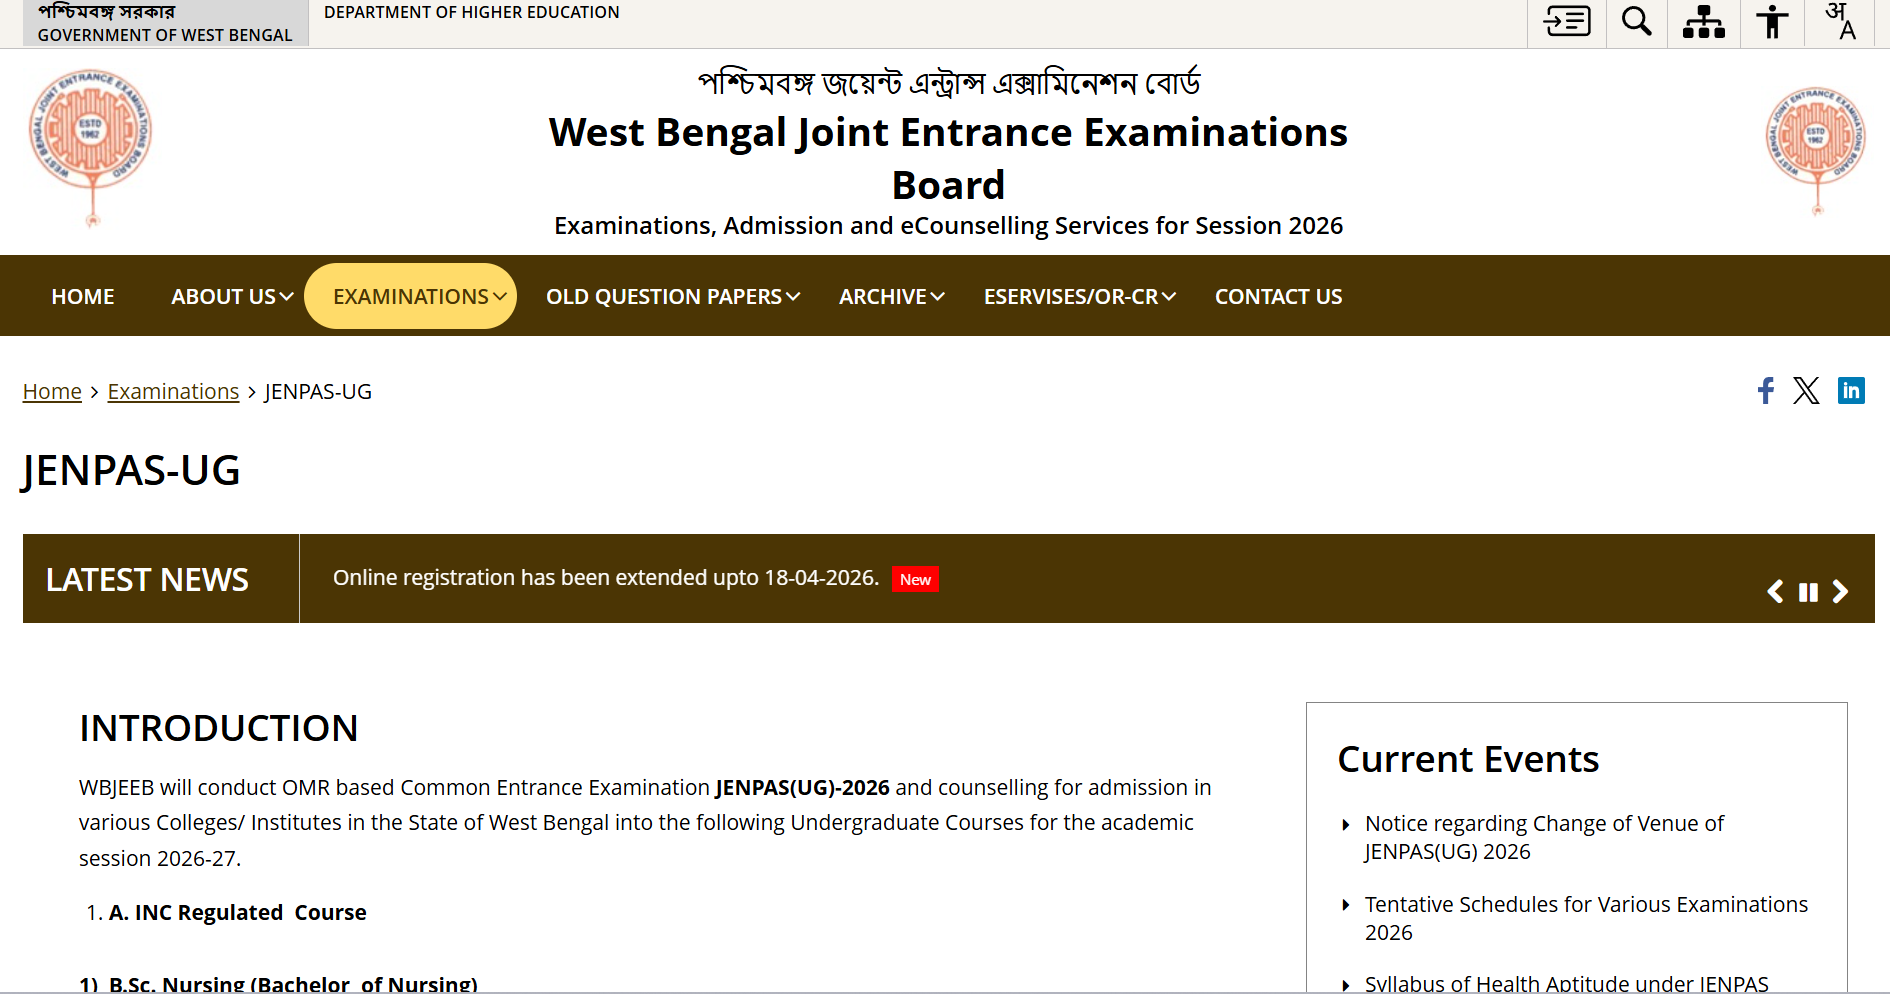Open Syllabus of Health Aptitude link

[x=1566, y=983]
